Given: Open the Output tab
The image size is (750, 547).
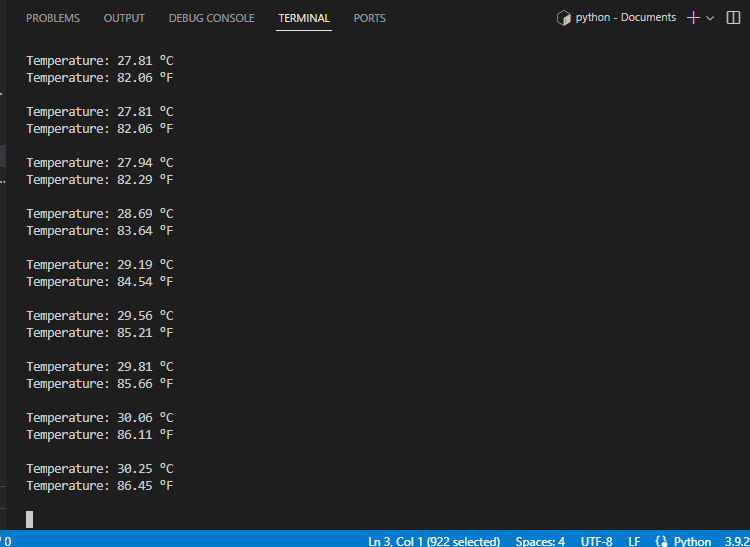Looking at the screenshot, I should click(x=124, y=18).
